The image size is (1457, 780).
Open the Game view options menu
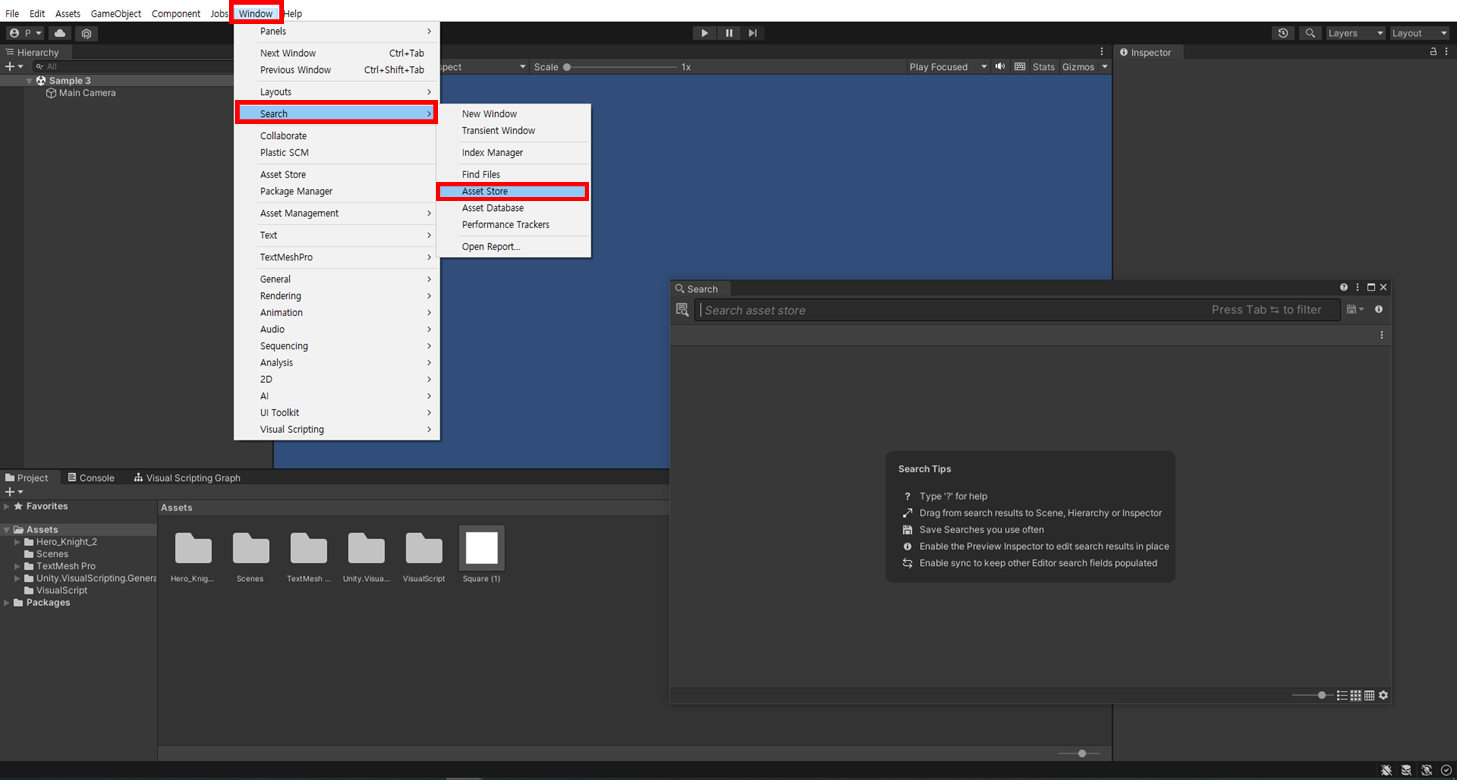(x=1102, y=52)
